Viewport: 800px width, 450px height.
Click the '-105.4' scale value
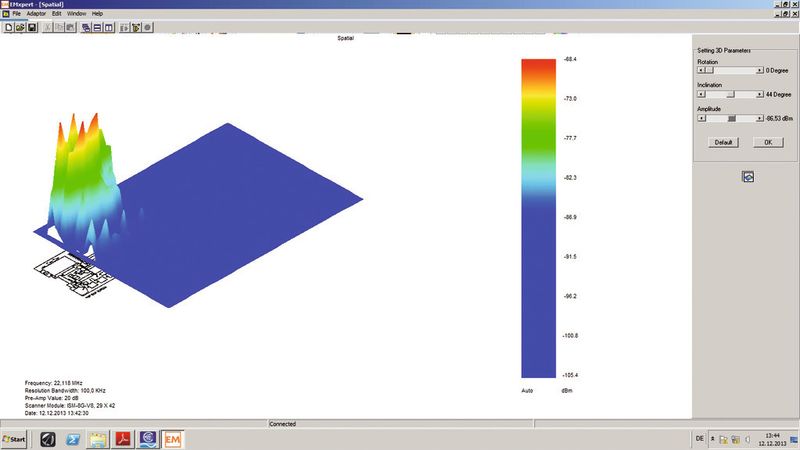coord(570,375)
